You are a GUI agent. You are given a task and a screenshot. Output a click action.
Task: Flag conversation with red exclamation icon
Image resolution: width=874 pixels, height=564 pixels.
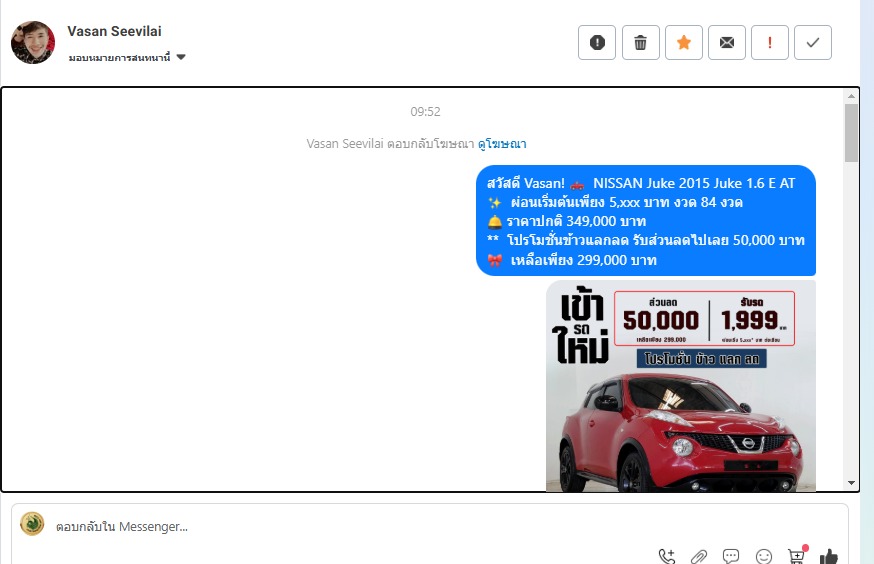[x=770, y=42]
